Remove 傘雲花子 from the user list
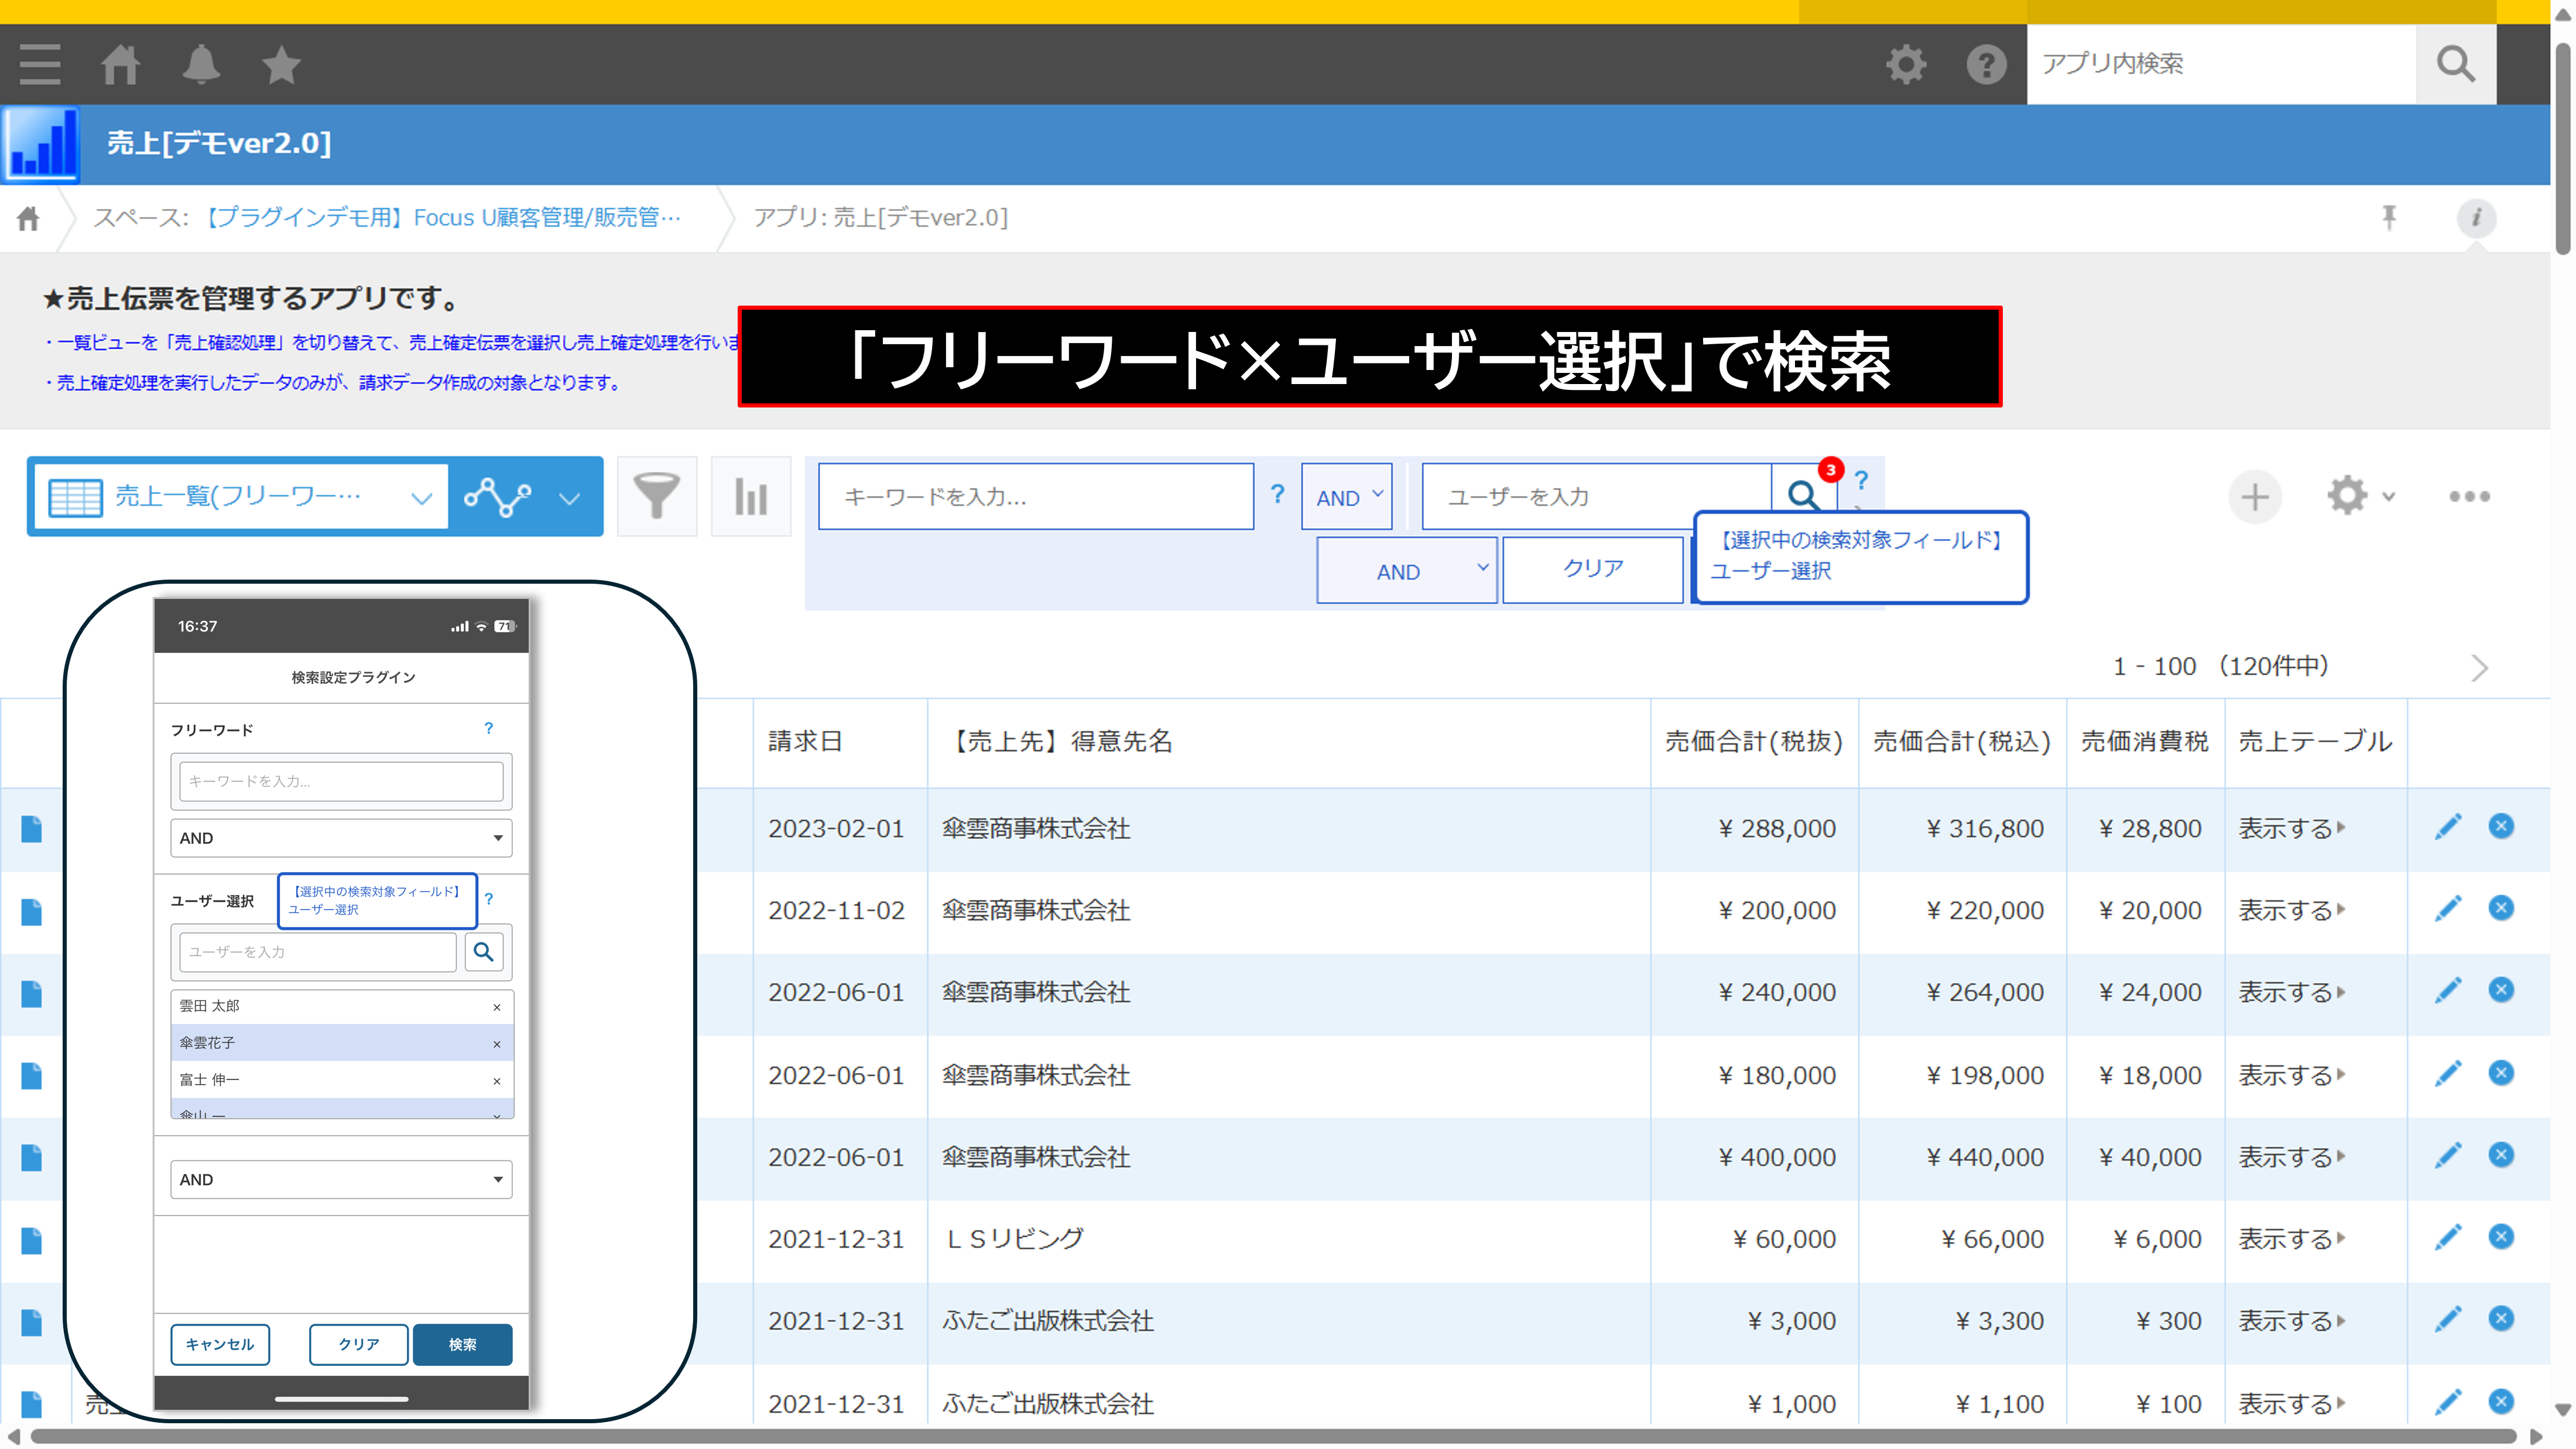 [x=497, y=1044]
